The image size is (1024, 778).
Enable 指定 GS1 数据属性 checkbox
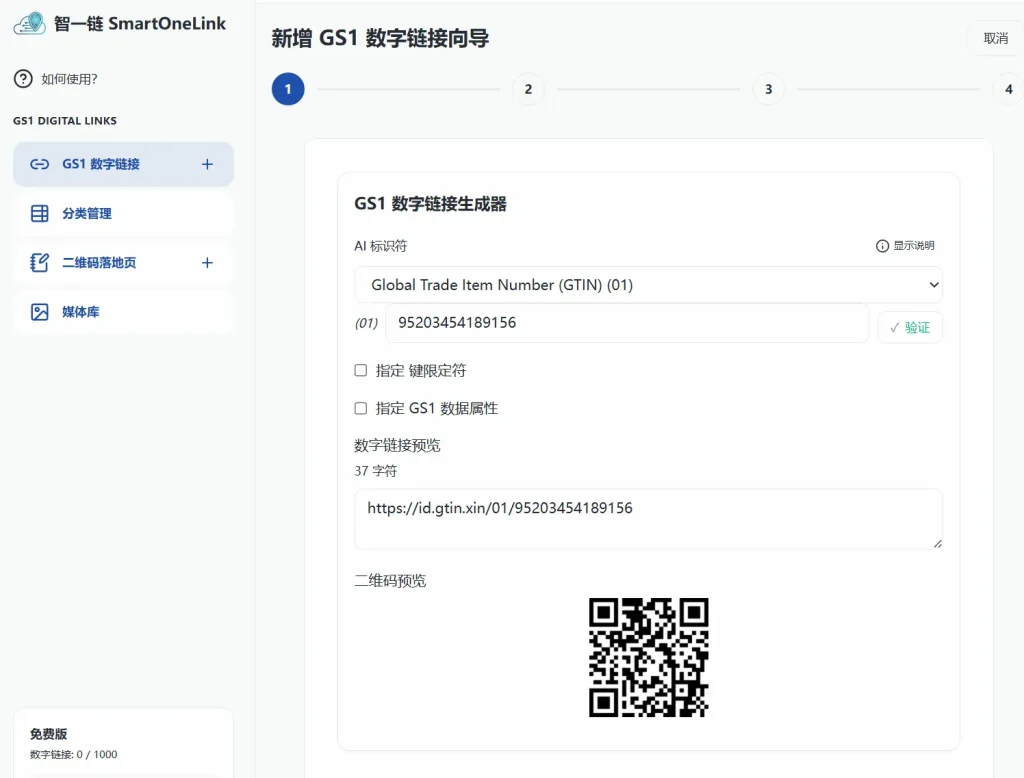pyautogui.click(x=360, y=408)
